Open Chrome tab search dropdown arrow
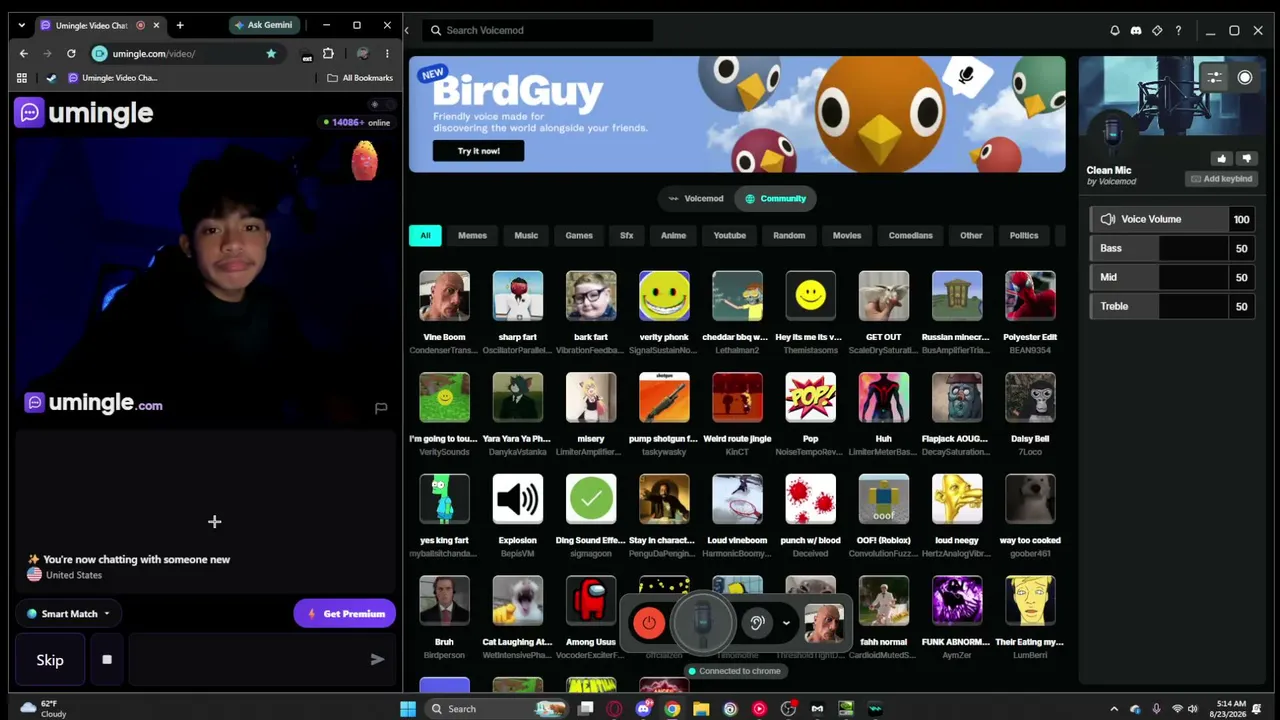This screenshot has height=720, width=1280. point(22,25)
